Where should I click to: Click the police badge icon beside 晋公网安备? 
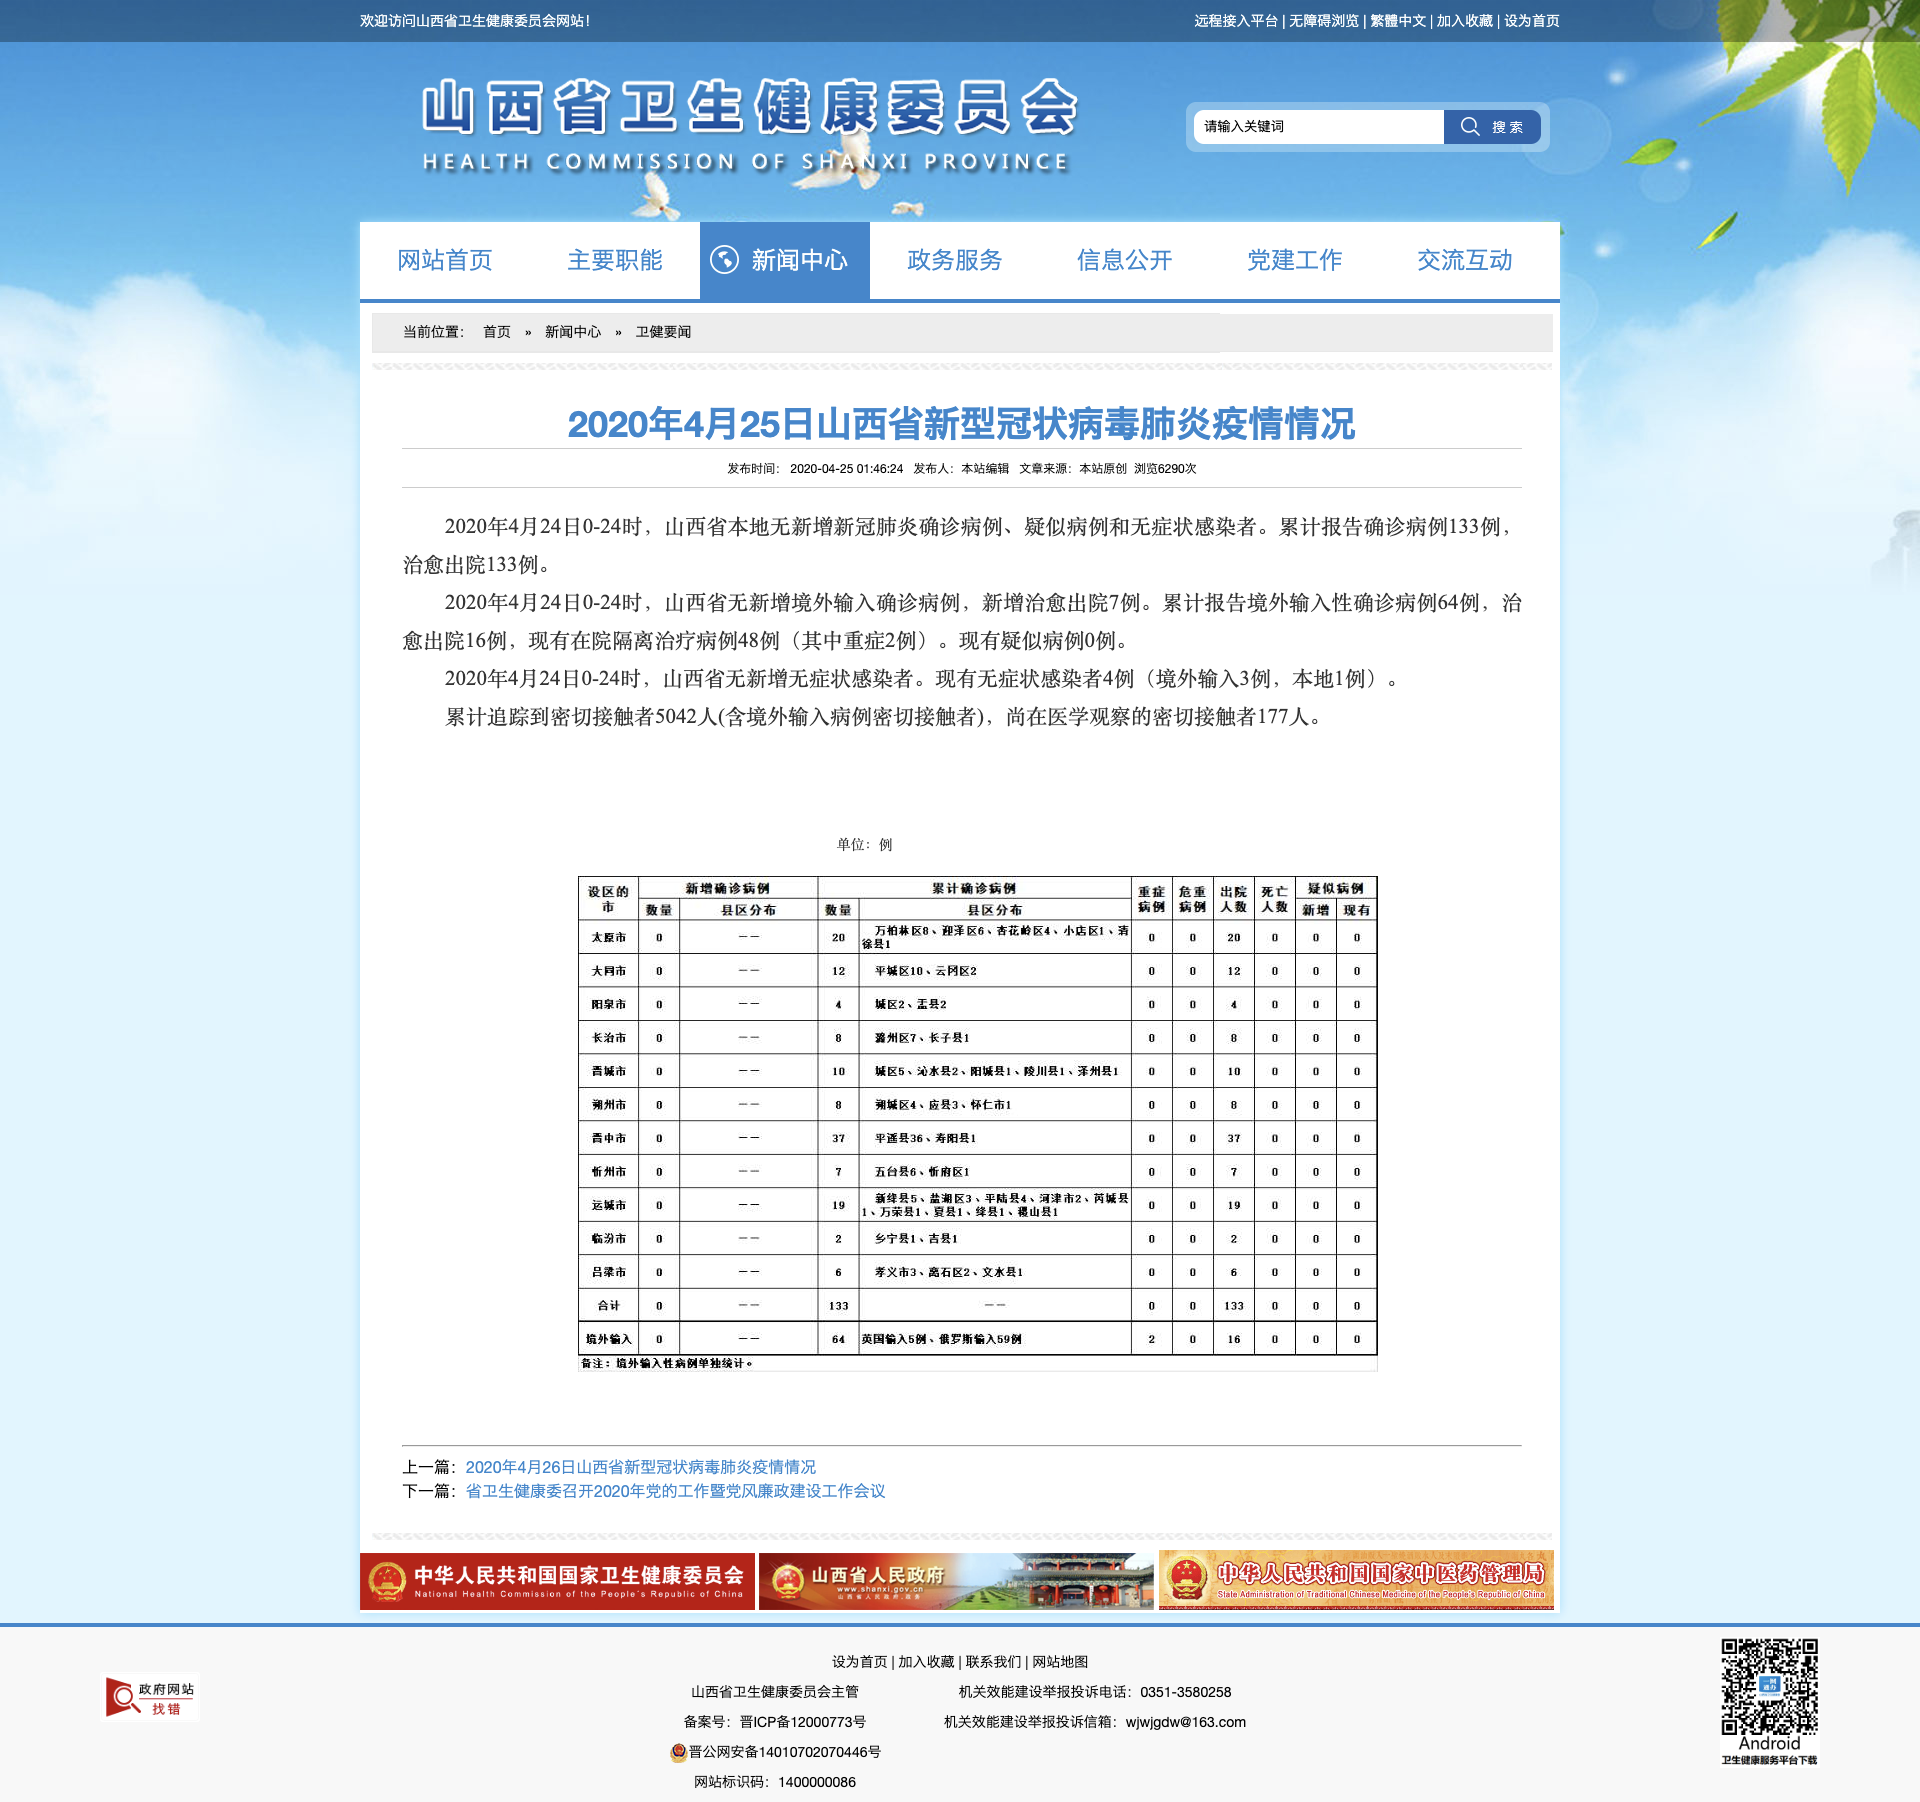[x=678, y=1751]
